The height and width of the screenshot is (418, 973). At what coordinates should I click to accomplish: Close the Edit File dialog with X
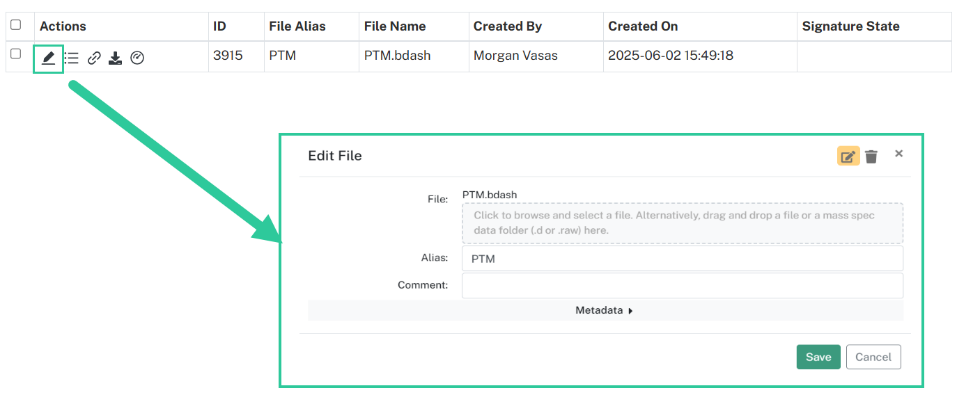pos(899,153)
